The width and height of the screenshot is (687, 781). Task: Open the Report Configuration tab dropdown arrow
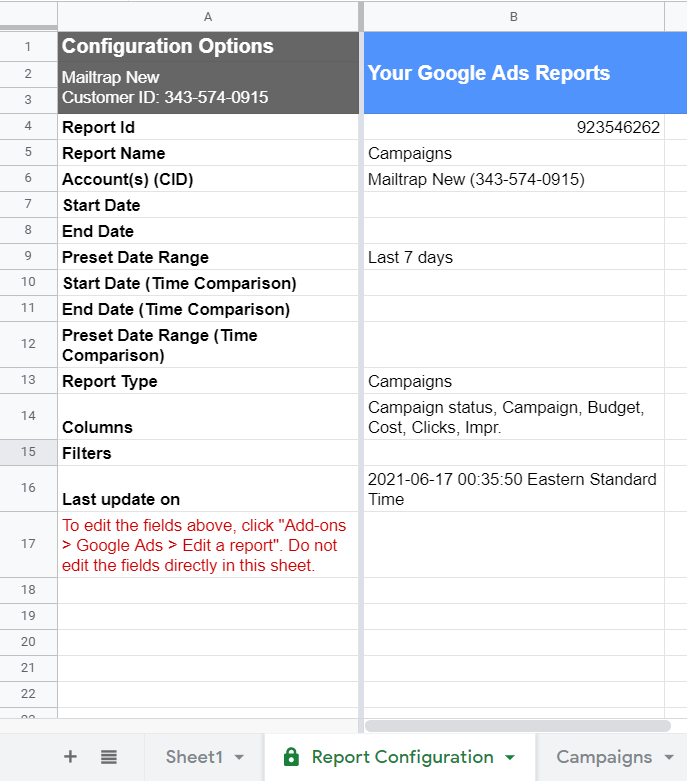(x=510, y=758)
